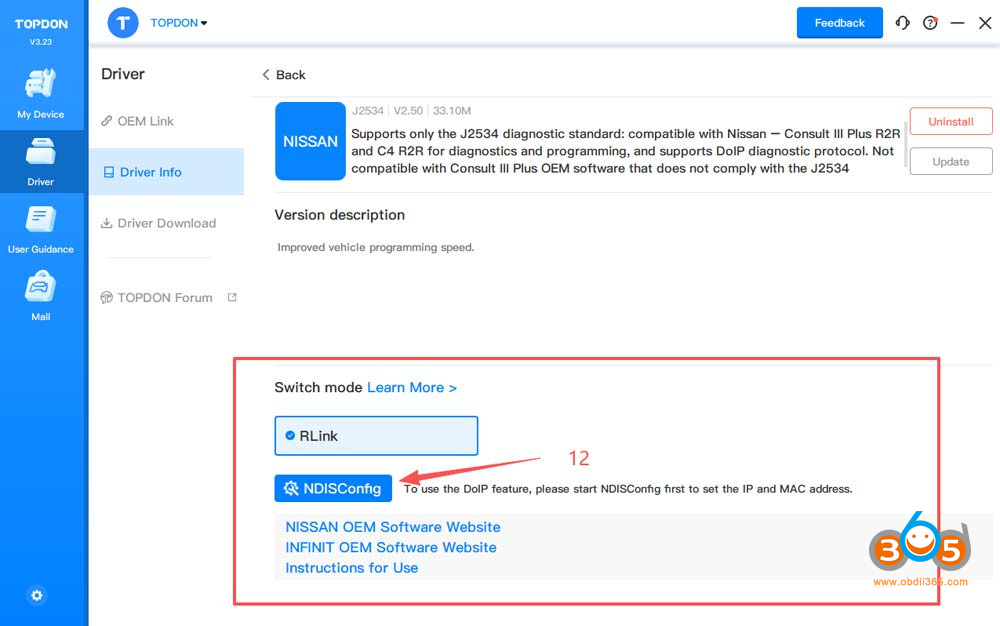Open the My Device sidebar section

pyautogui.click(x=41, y=93)
